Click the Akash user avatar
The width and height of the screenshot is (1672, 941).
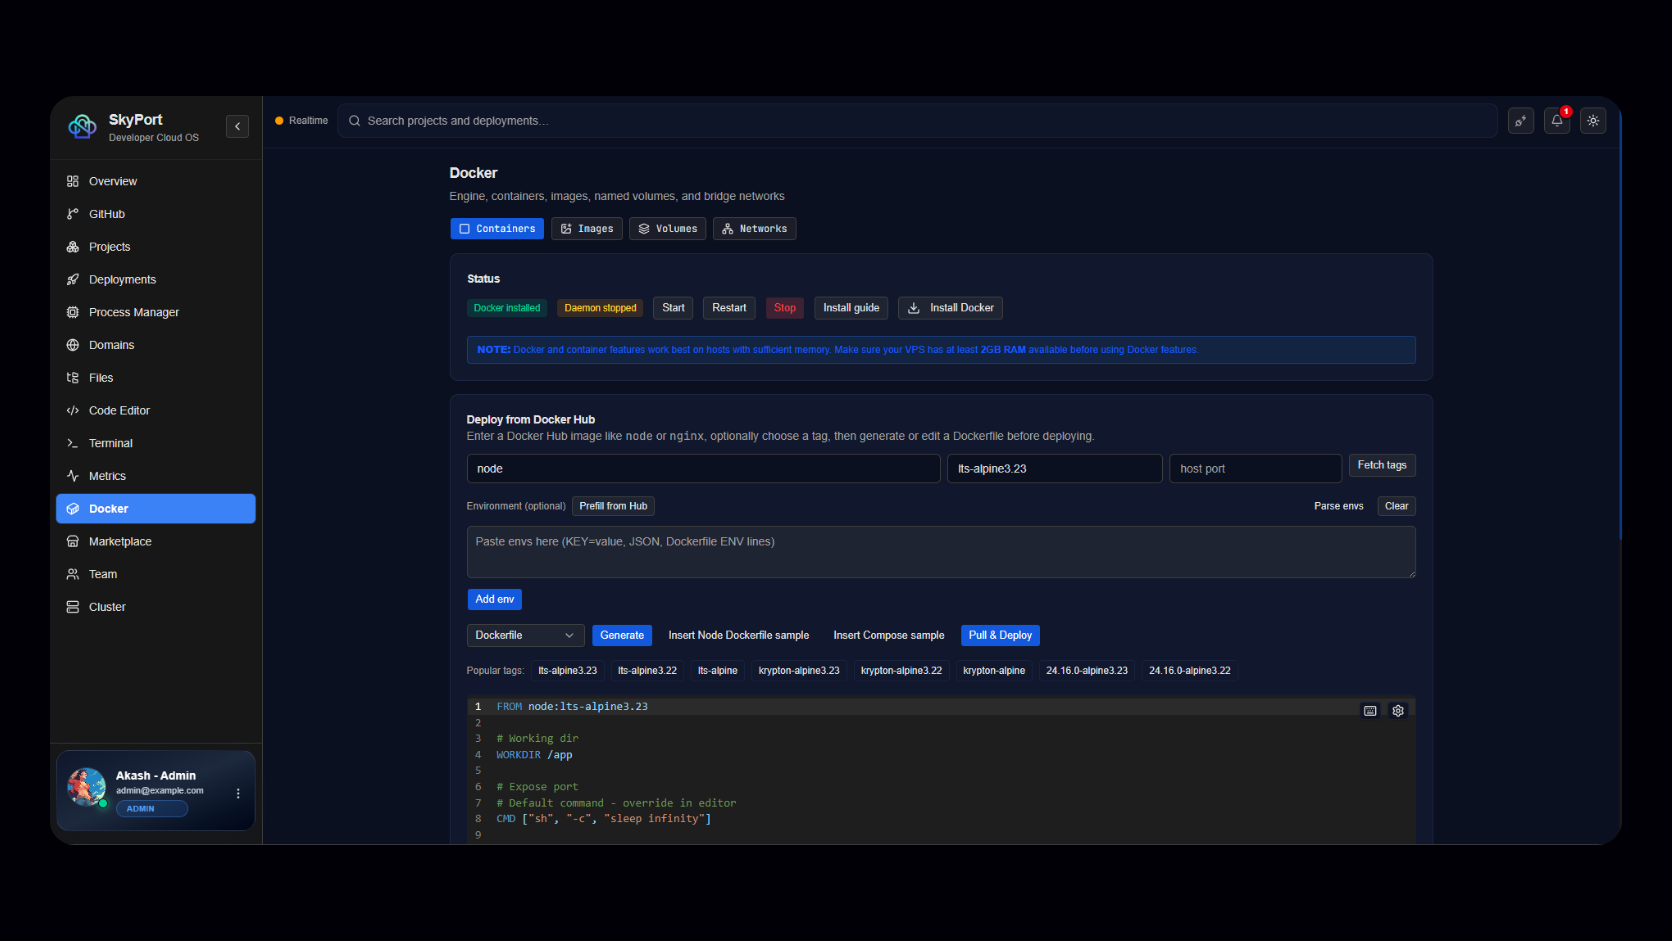[87, 787]
